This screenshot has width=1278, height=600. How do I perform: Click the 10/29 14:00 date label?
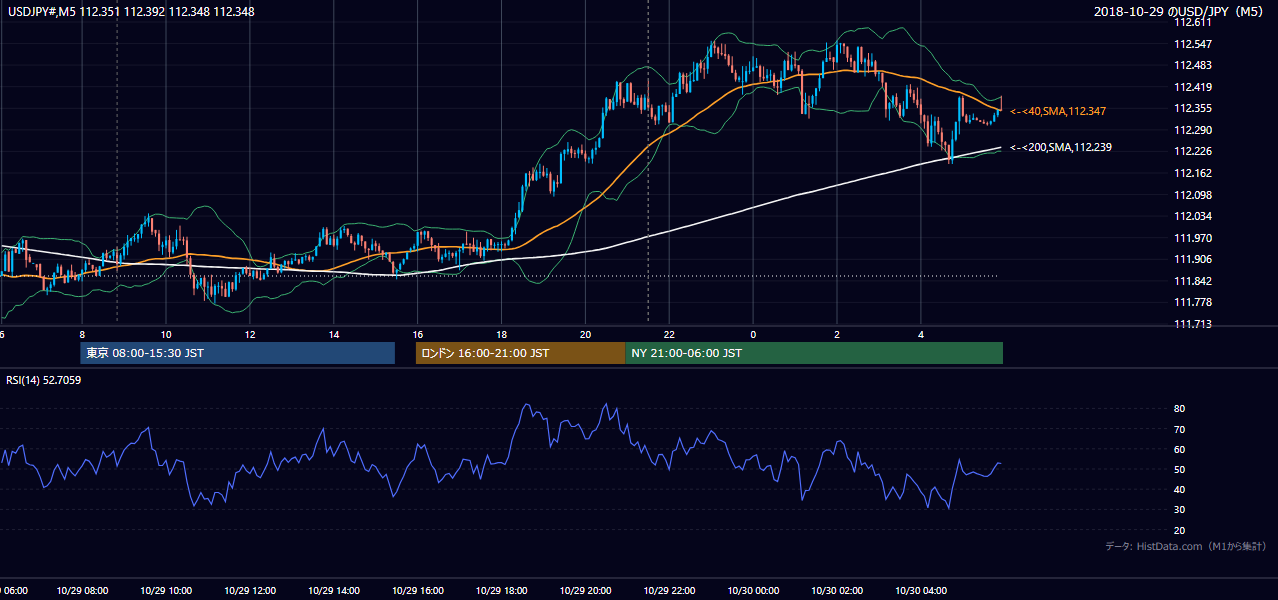coord(334,591)
